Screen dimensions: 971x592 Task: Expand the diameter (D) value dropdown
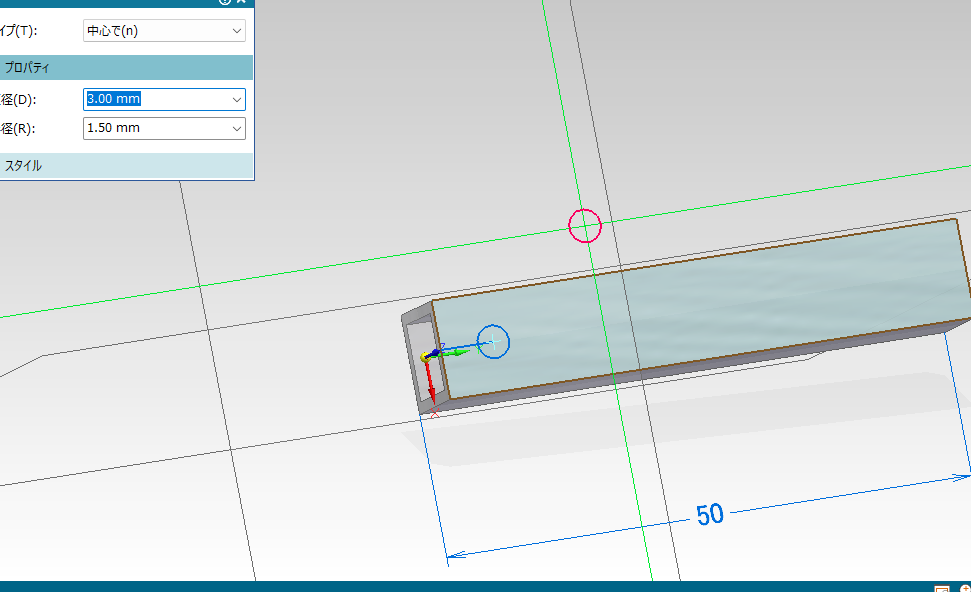click(236, 99)
